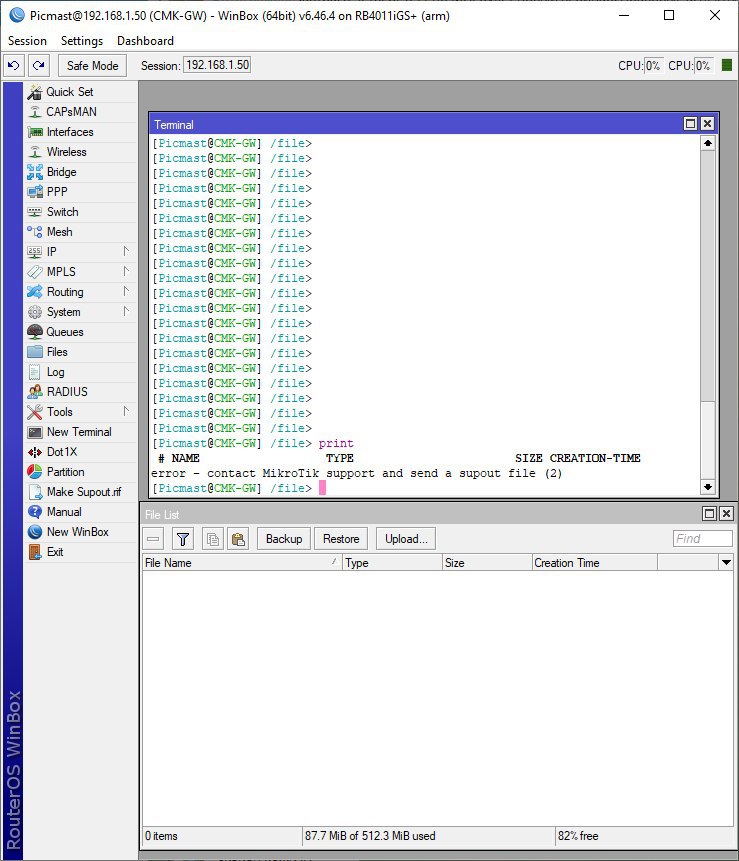This screenshot has height=861, width=739.
Task: Open the PPP menu icon
Action: click(x=35, y=192)
